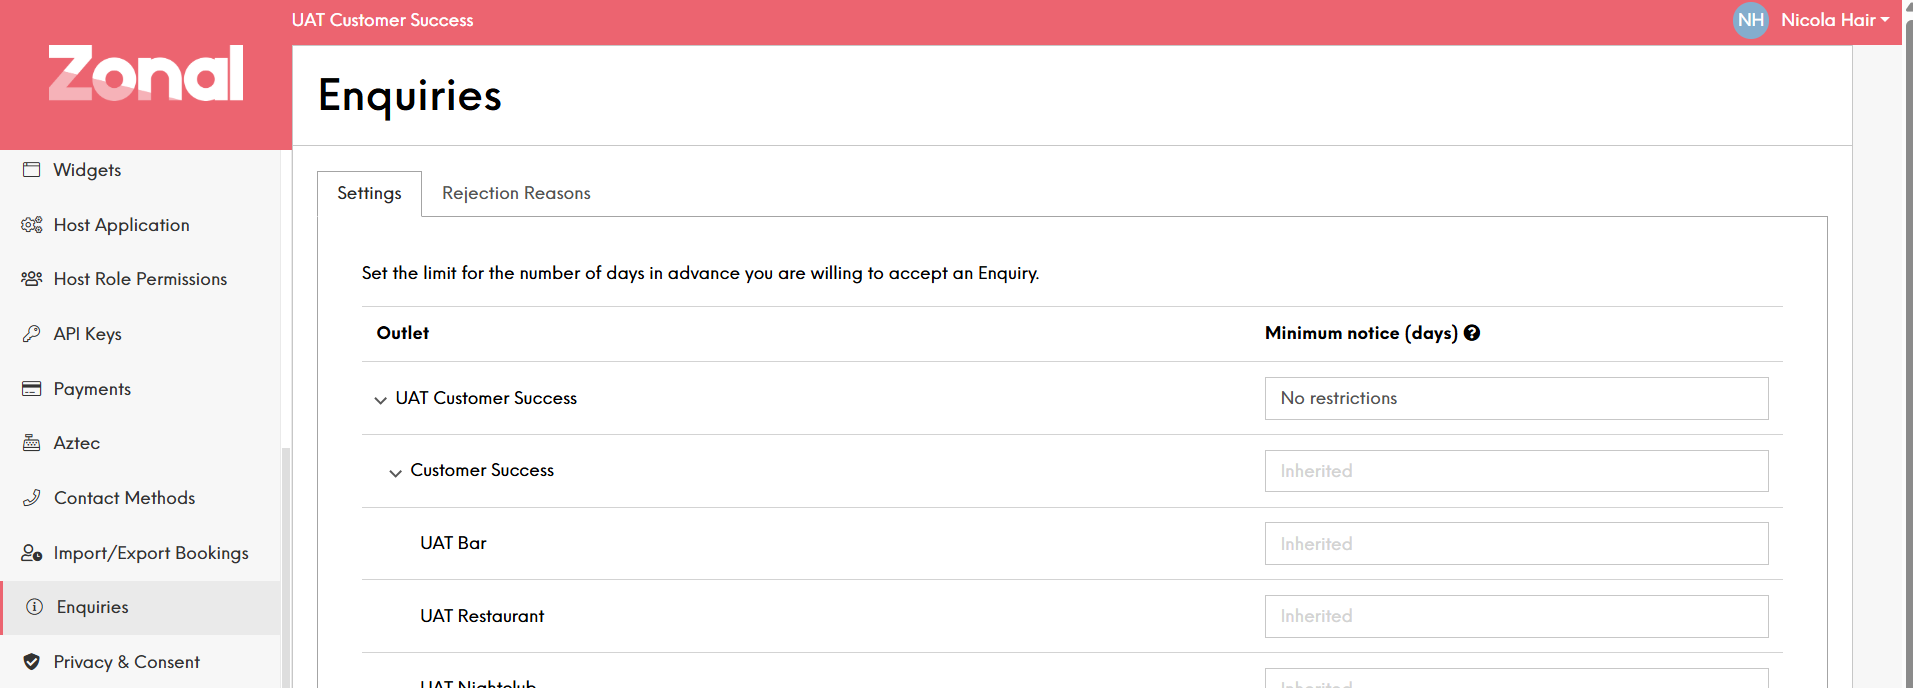Click the Minimum notice help question icon
This screenshot has width=1913, height=688.
pyautogui.click(x=1472, y=333)
